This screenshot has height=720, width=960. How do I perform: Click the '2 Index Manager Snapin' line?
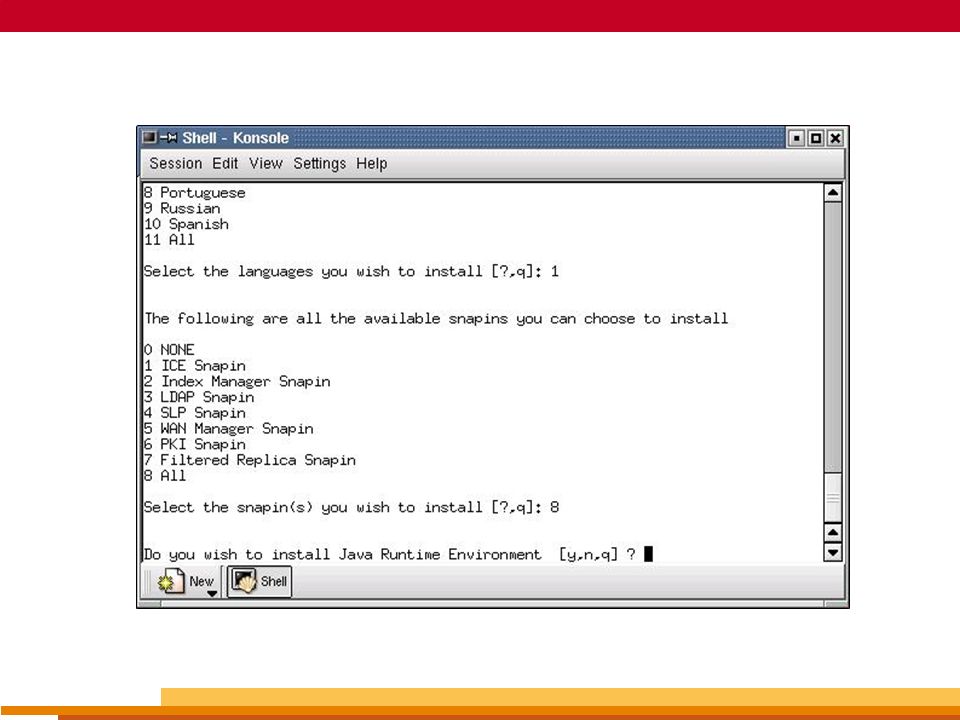tap(237, 381)
